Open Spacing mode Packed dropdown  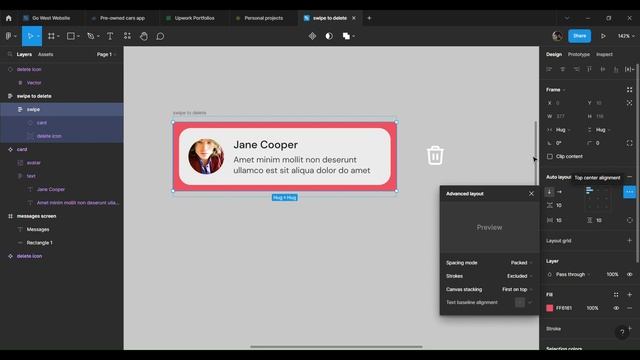tap(521, 262)
